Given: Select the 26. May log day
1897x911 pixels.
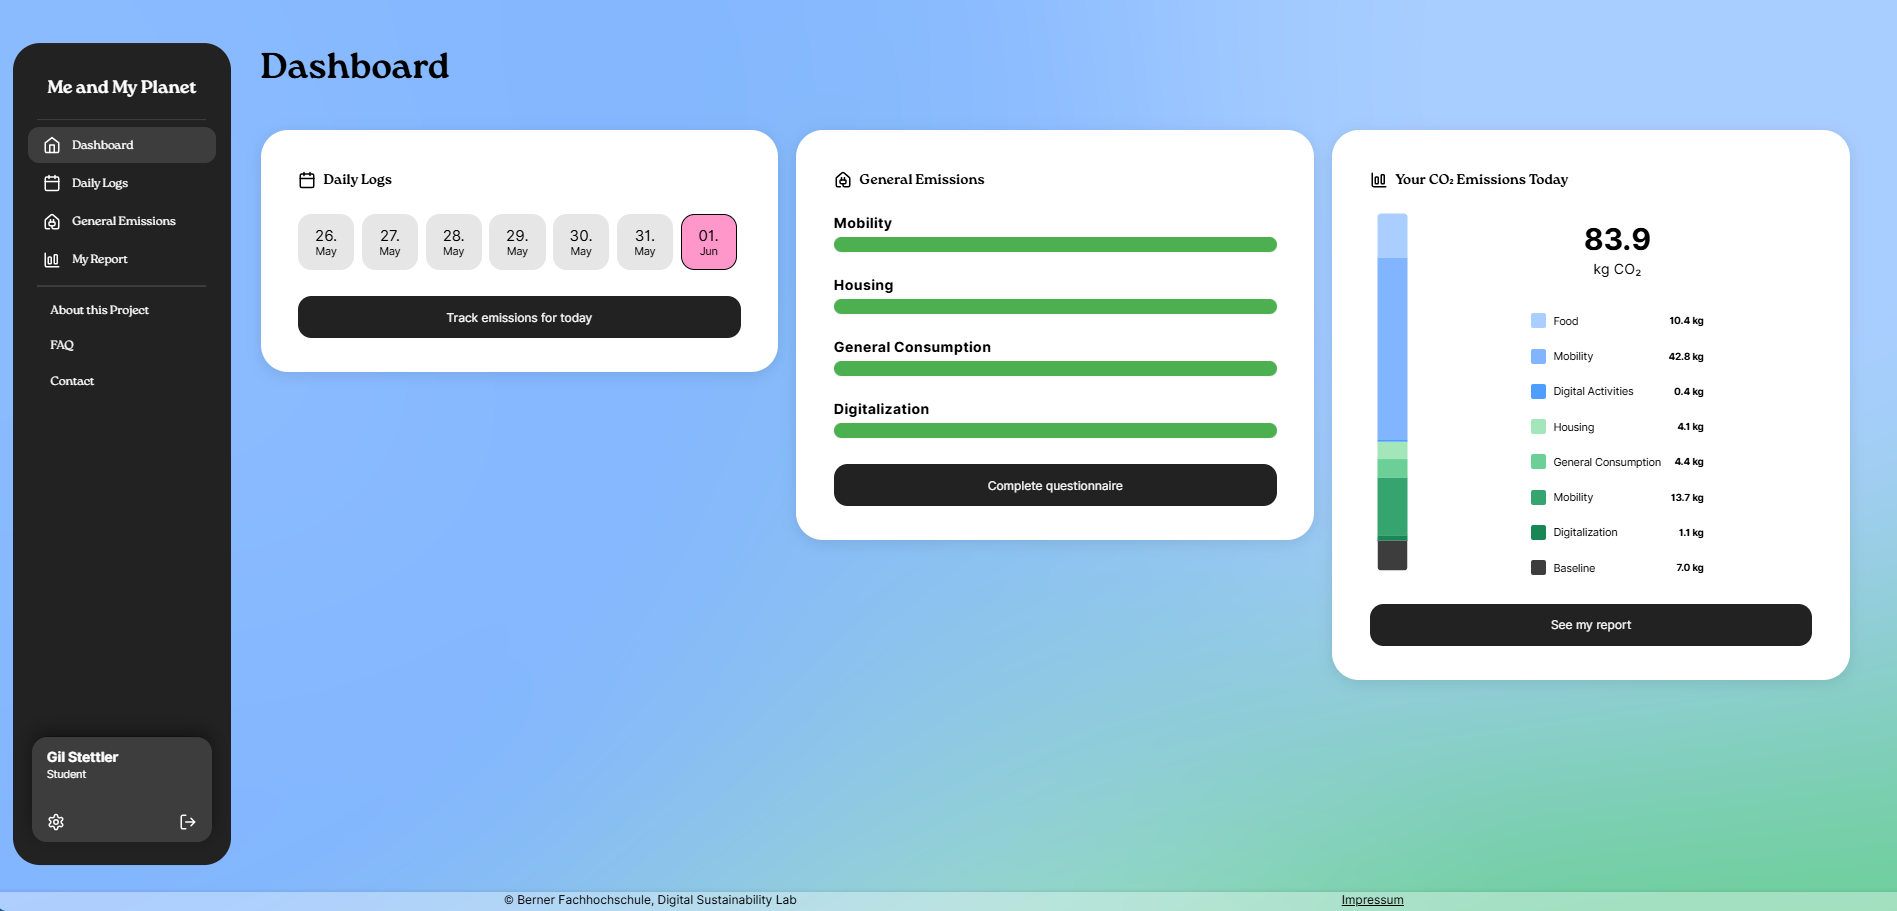Looking at the screenshot, I should point(326,242).
